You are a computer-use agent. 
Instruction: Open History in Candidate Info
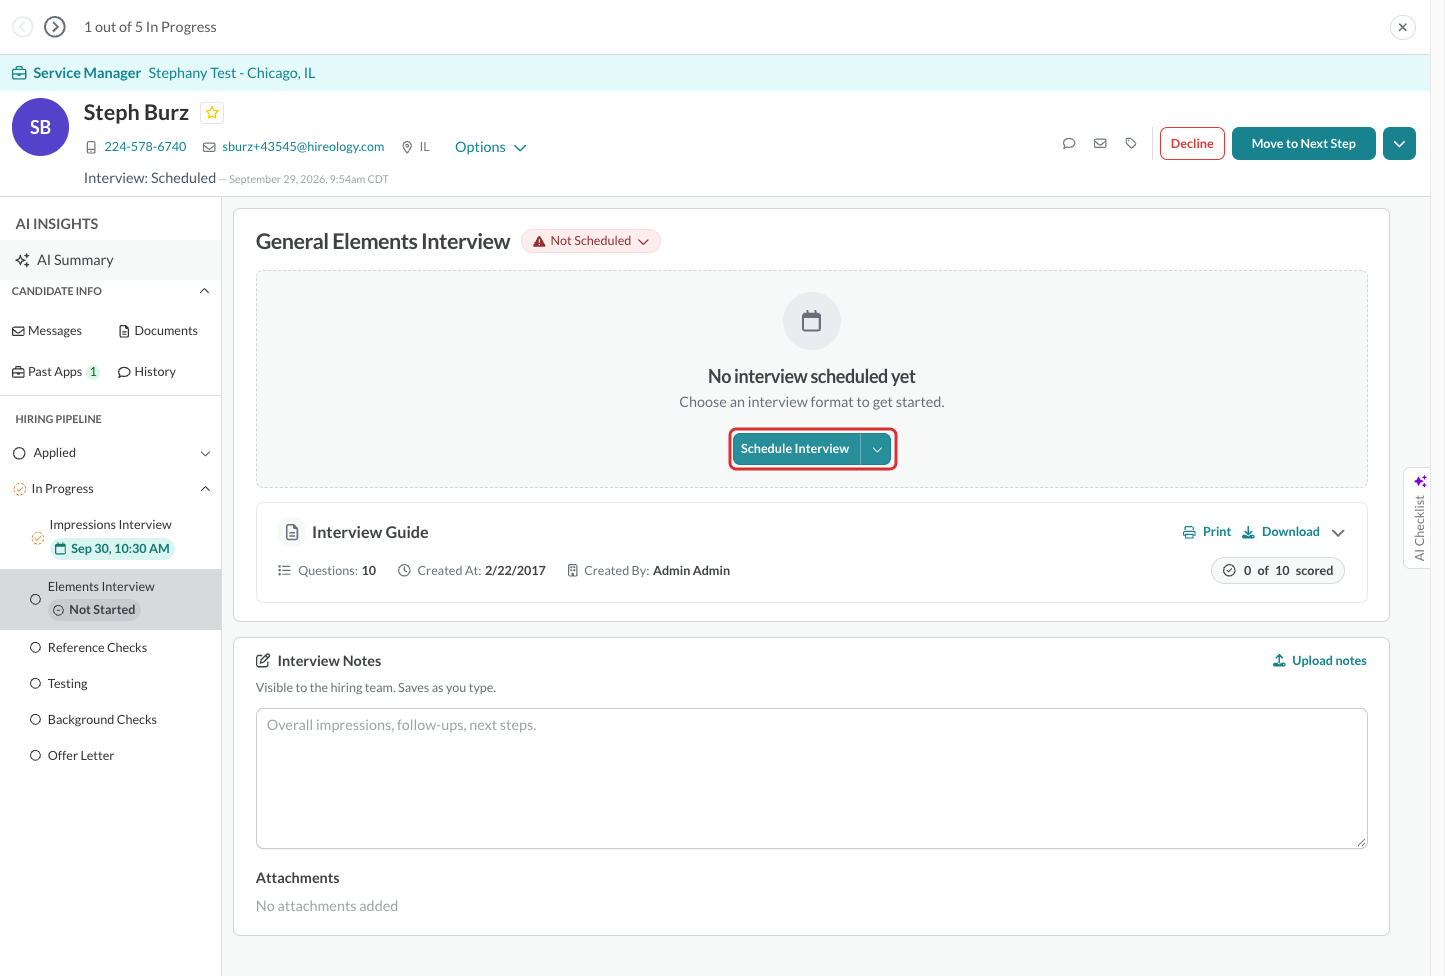147,372
